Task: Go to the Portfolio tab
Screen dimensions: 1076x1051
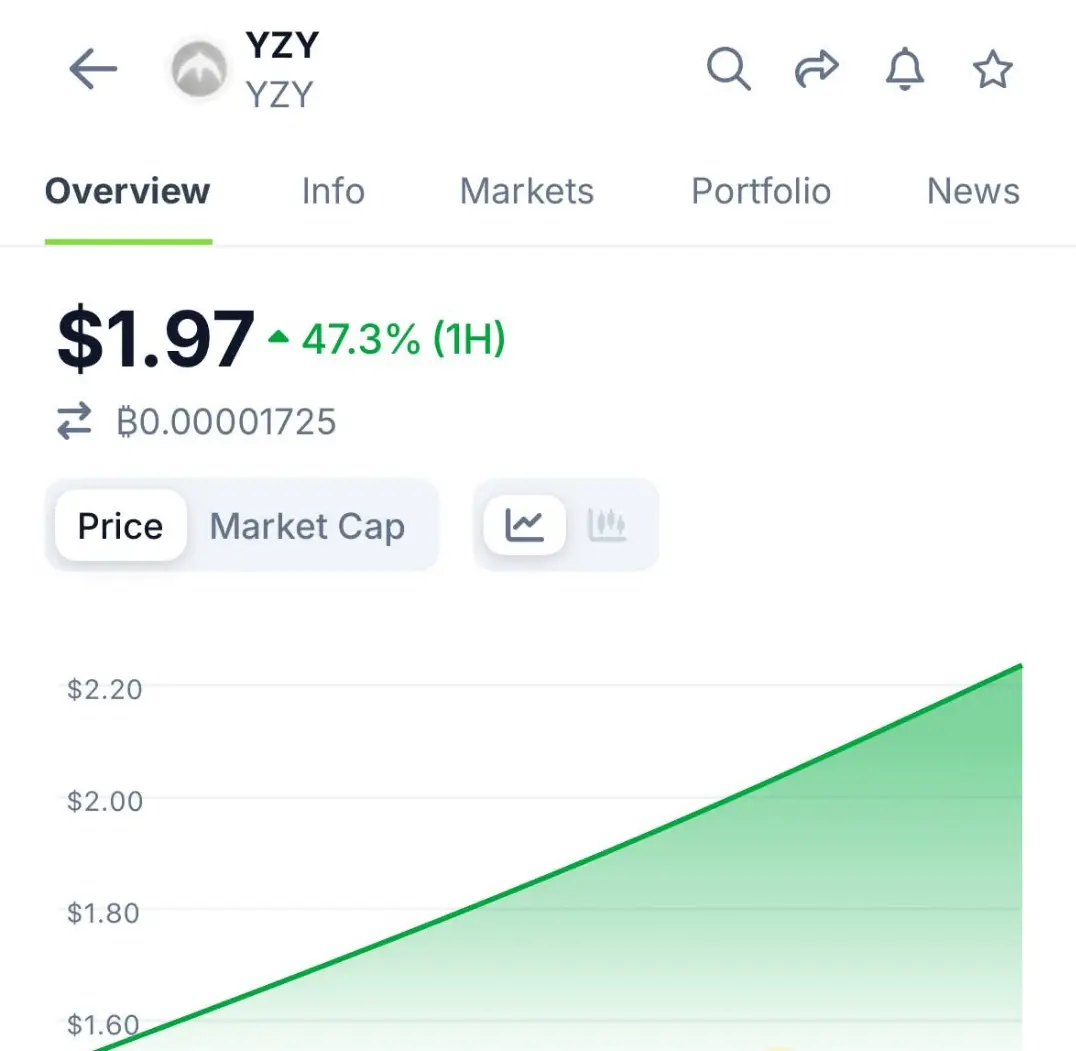Action: [x=761, y=191]
